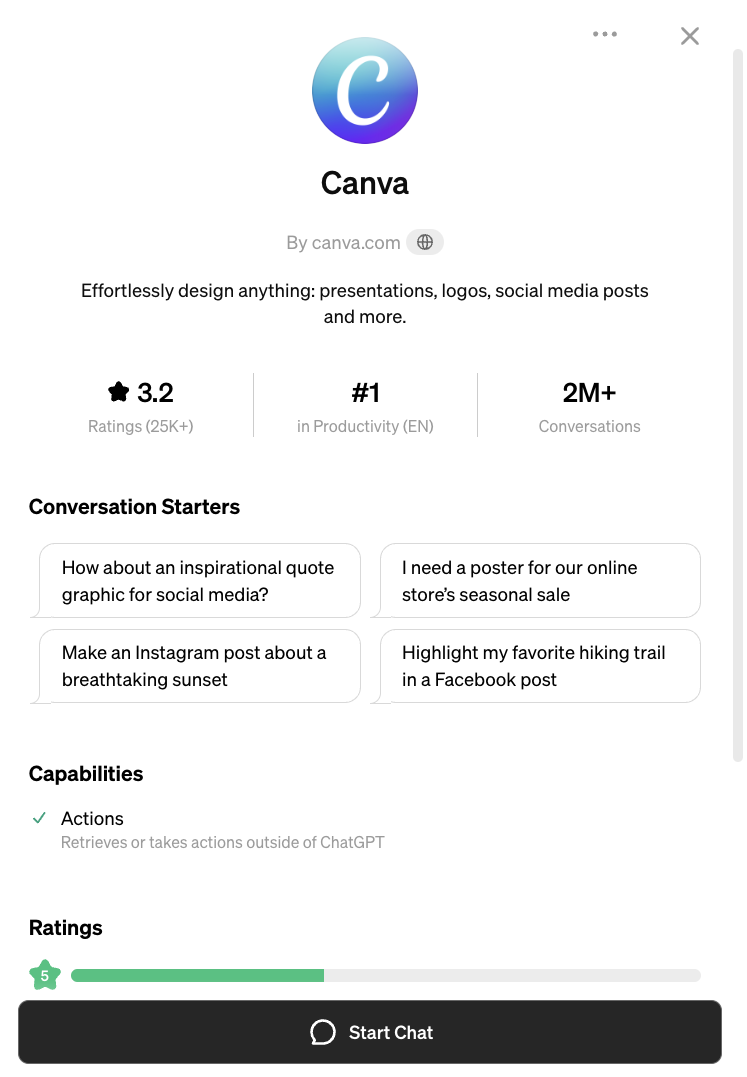Select the online store seasonal sale poster starter
The image size is (747, 1077).
pos(540,581)
